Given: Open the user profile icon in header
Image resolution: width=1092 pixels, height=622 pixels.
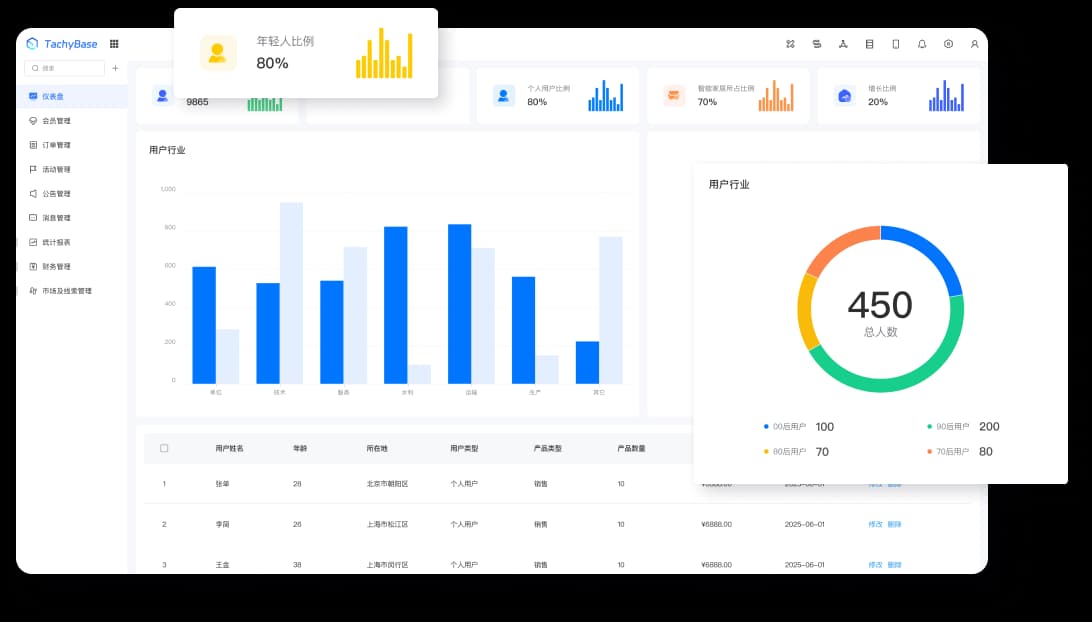Looking at the screenshot, I should [x=974, y=44].
